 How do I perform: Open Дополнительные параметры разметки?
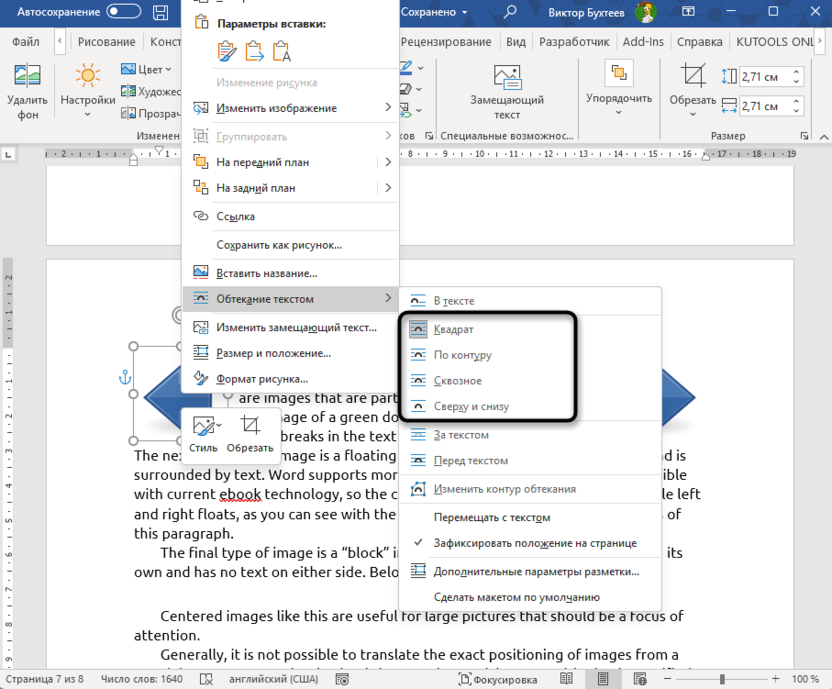click(x=530, y=572)
